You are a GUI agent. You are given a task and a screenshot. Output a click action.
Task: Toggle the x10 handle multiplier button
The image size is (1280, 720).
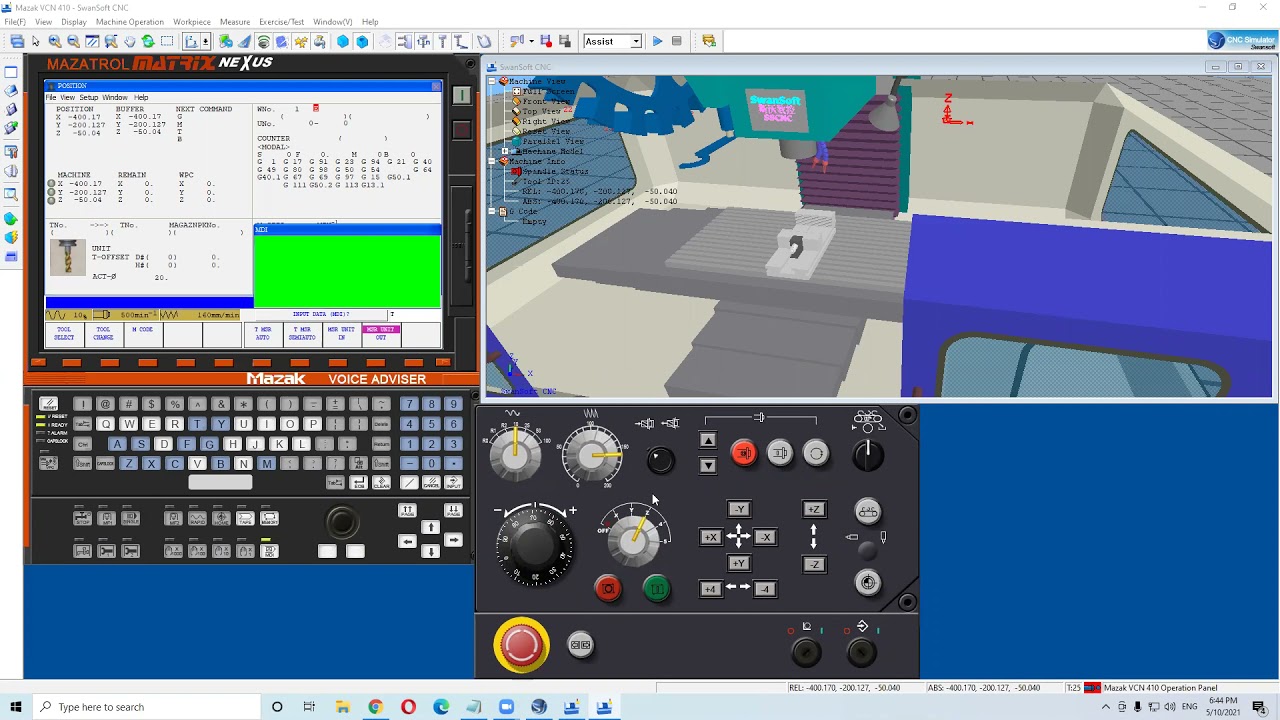click(x=222, y=551)
